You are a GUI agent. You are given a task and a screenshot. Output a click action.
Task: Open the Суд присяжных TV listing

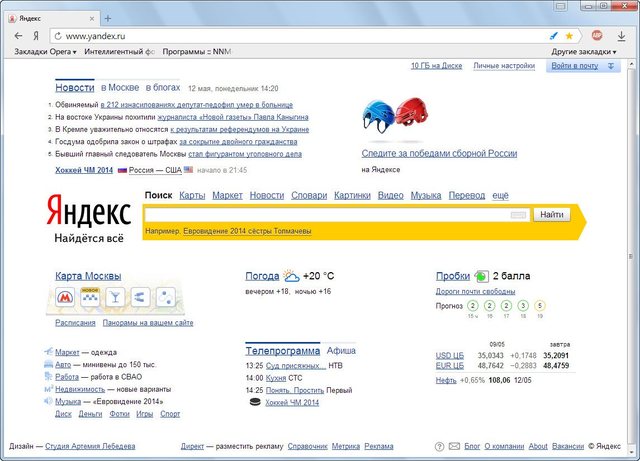point(296,365)
